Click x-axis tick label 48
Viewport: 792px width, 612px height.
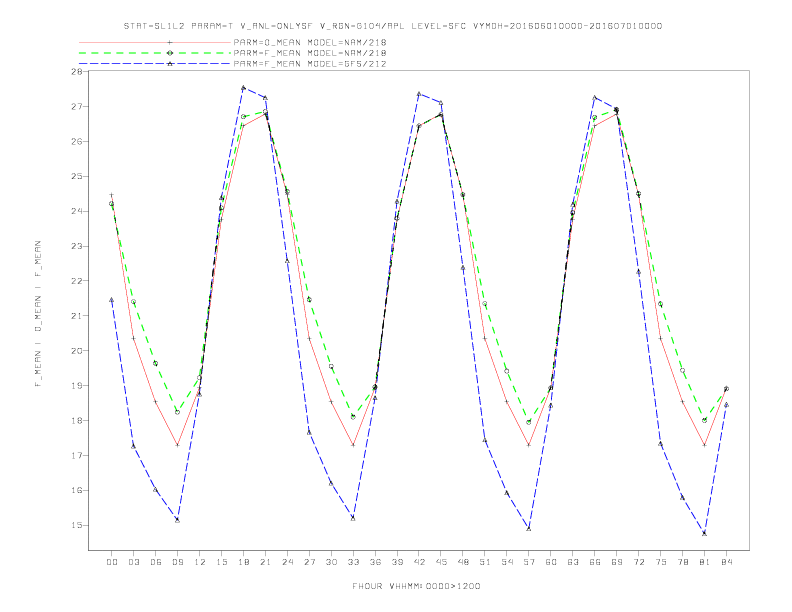pyautogui.click(x=463, y=562)
